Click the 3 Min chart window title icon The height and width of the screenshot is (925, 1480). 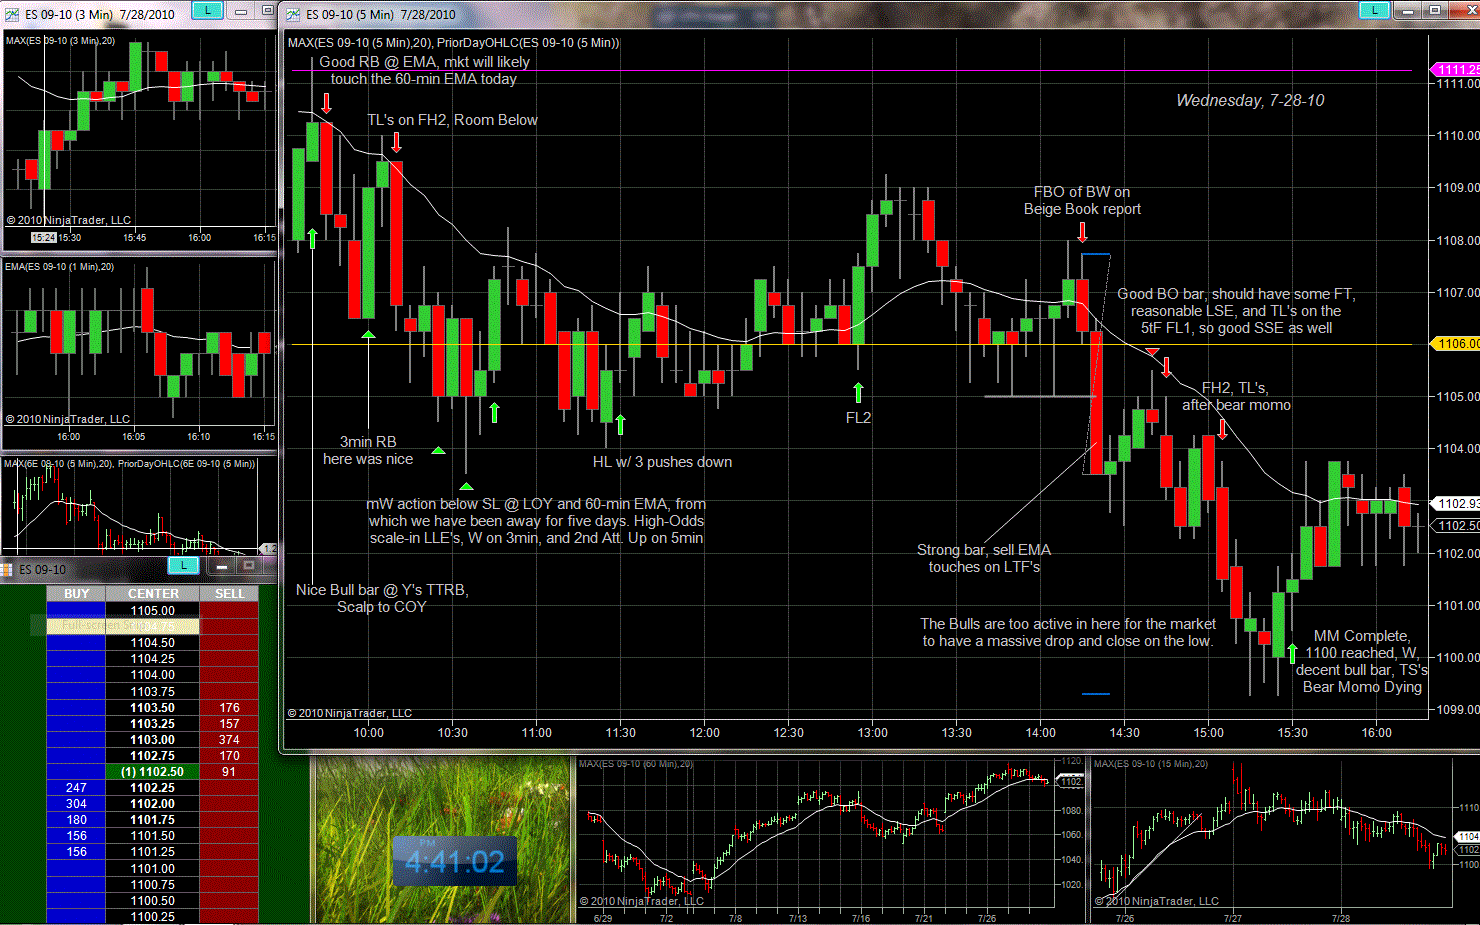tap(12, 14)
